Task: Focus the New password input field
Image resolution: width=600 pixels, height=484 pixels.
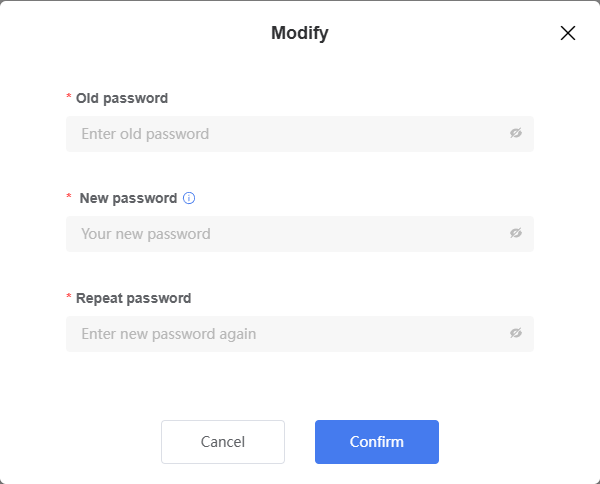Action: coord(300,234)
